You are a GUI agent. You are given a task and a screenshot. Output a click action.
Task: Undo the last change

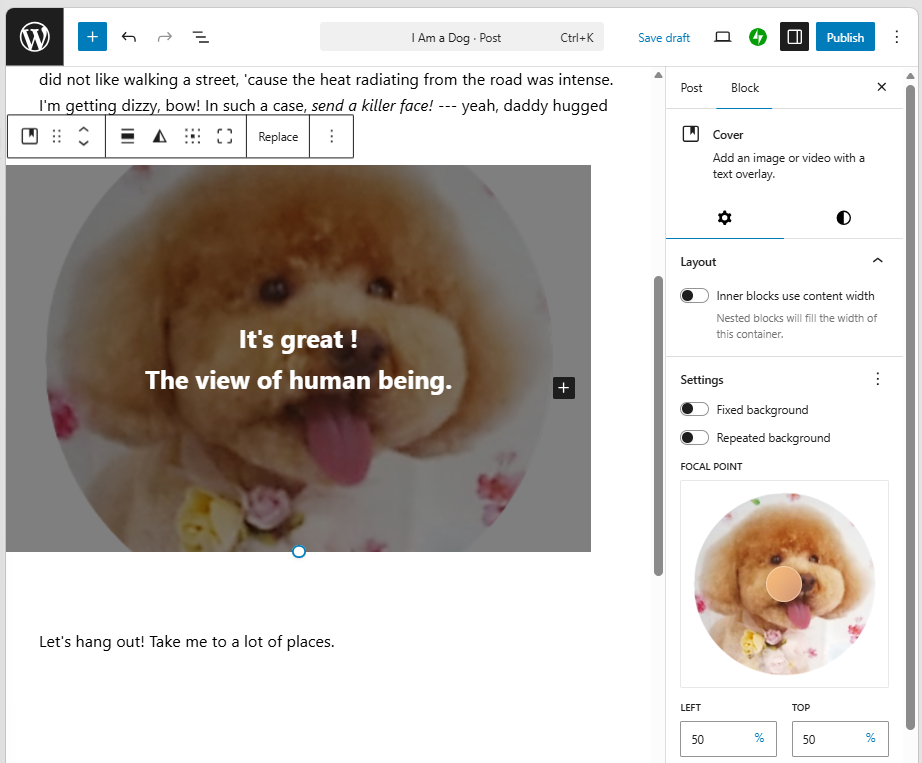coord(129,37)
